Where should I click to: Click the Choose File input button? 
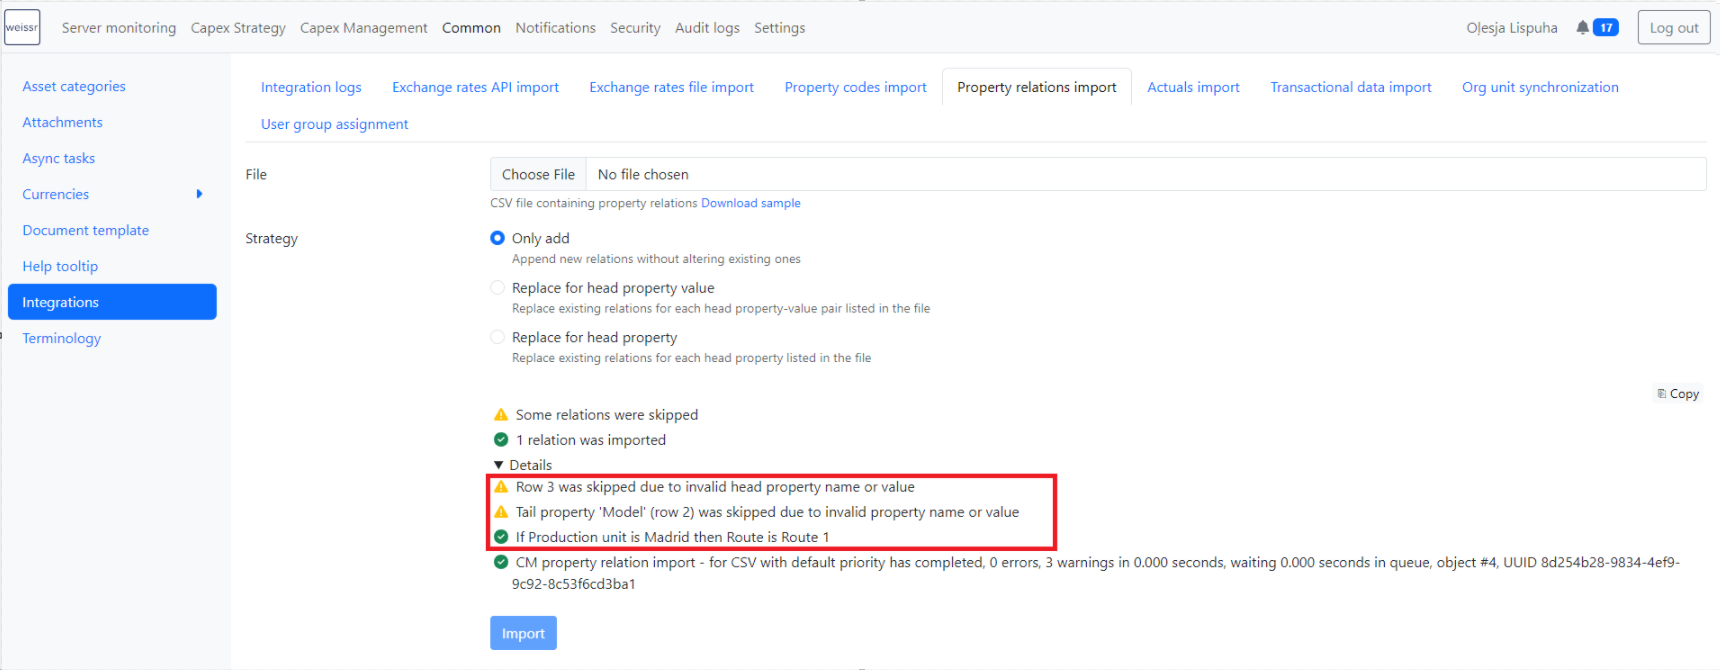coord(538,174)
